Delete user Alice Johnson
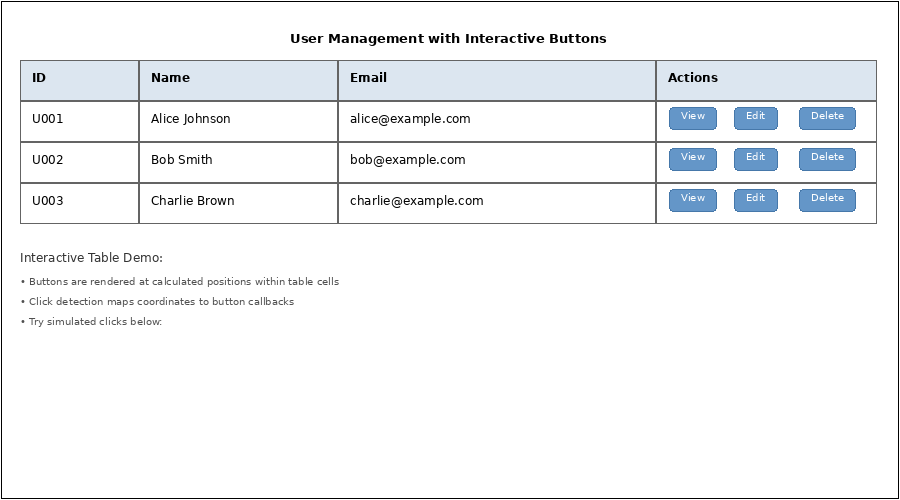The image size is (900, 500). click(827, 118)
